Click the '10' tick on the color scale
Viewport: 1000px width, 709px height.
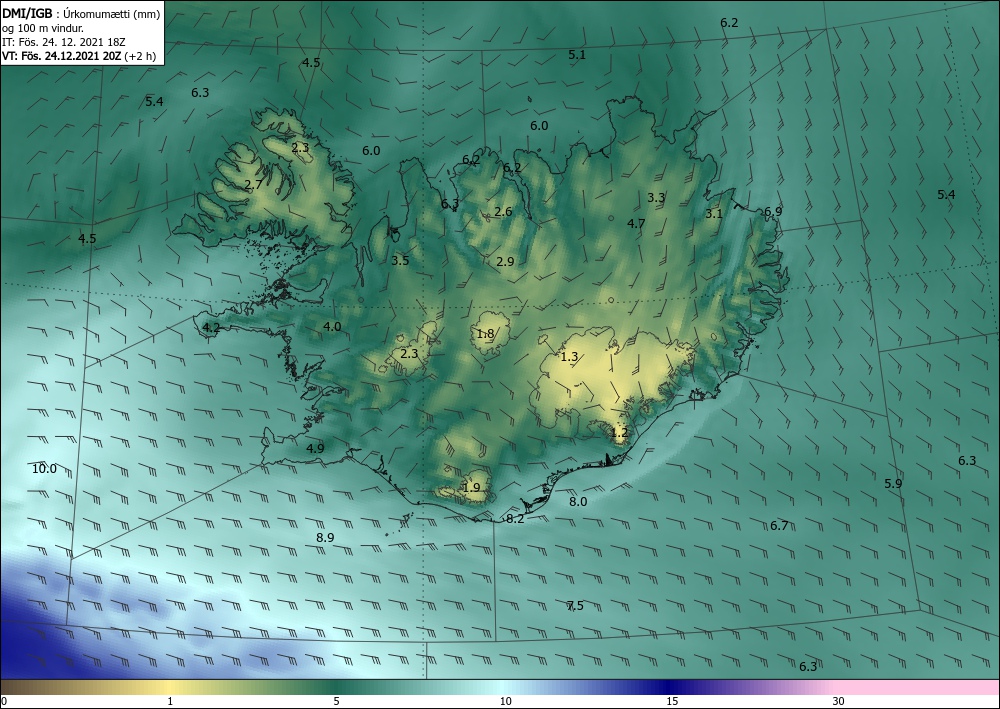[505, 701]
